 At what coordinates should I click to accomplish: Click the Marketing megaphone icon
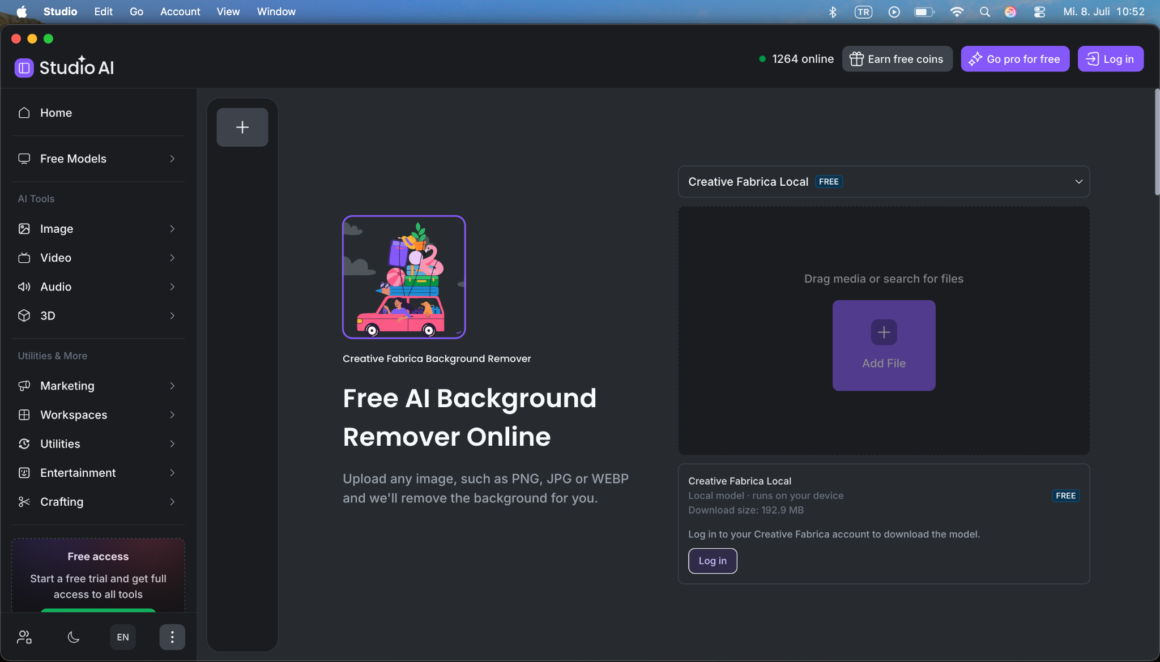24,385
